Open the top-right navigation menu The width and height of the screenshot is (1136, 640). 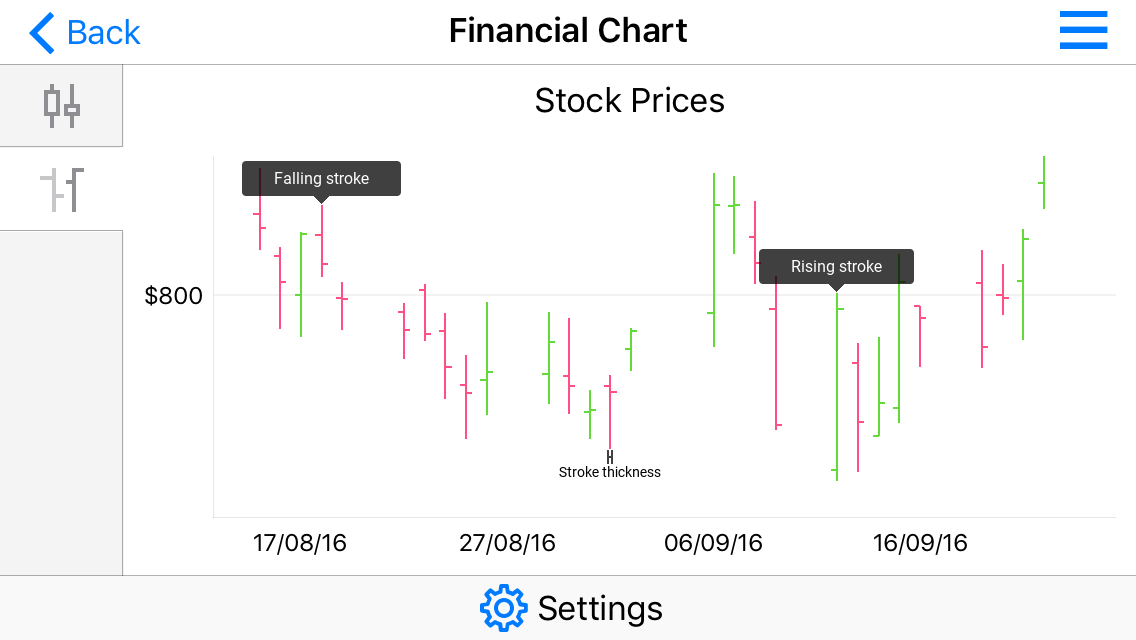click(1083, 30)
